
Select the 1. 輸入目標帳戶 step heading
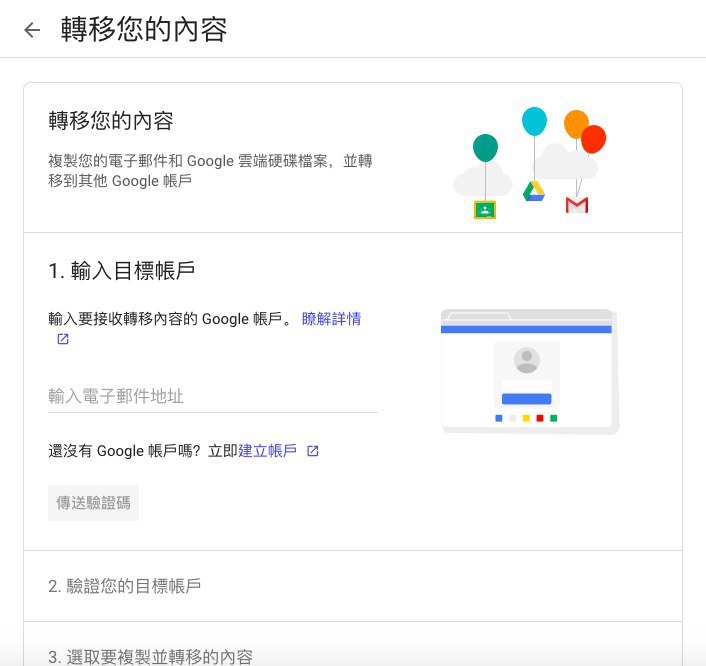point(122,271)
